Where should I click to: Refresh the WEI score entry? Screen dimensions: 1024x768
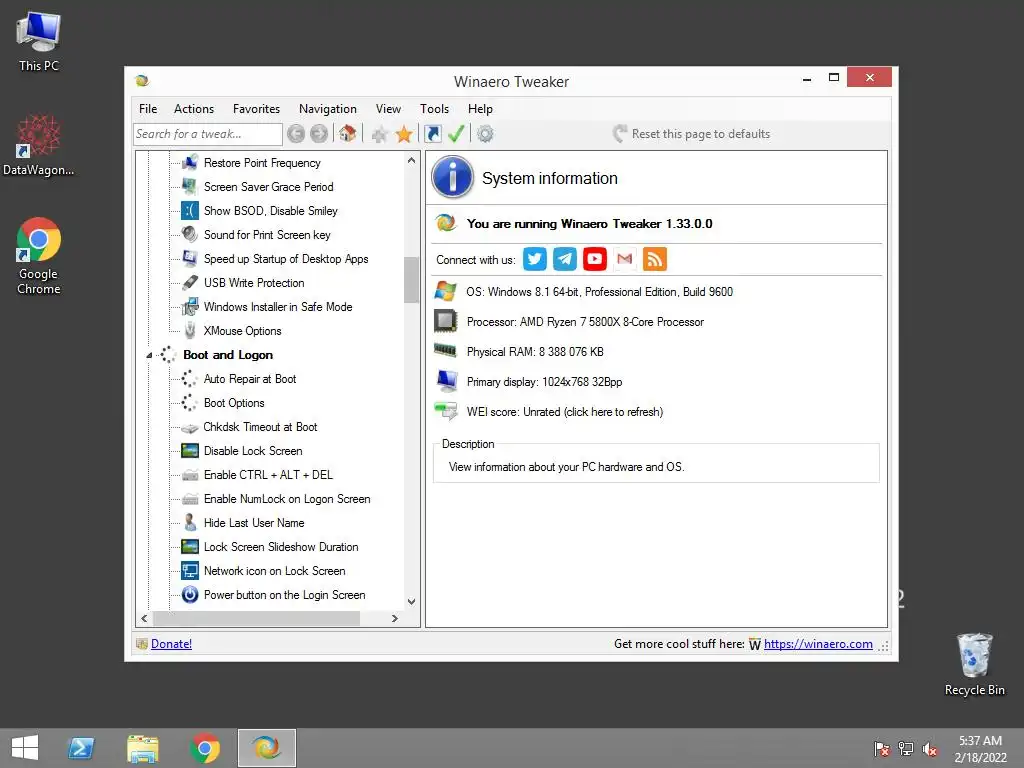(564, 412)
